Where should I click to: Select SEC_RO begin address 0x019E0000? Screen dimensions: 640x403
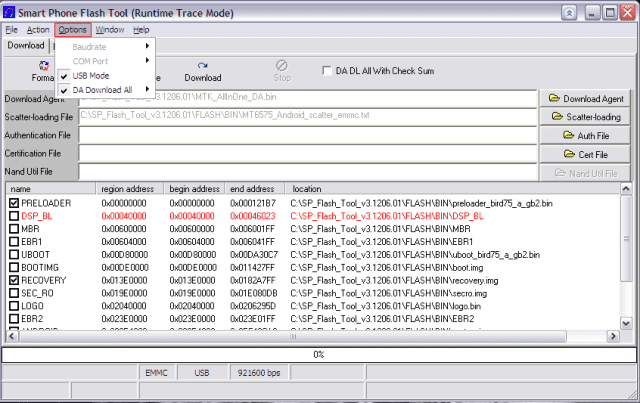pos(192,293)
